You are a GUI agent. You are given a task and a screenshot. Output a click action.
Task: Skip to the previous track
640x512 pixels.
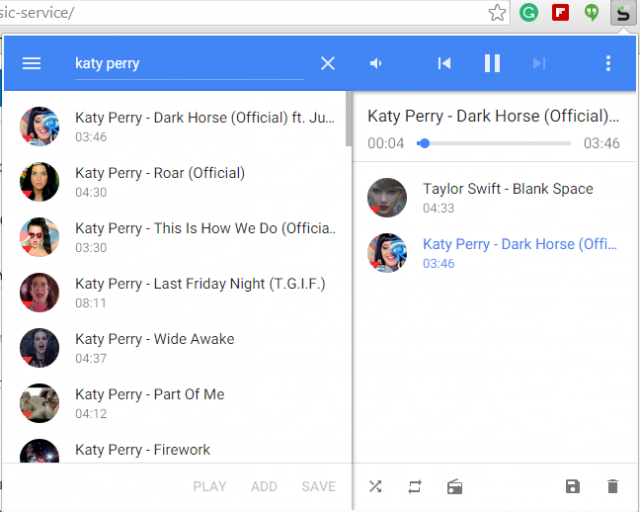pyautogui.click(x=445, y=63)
